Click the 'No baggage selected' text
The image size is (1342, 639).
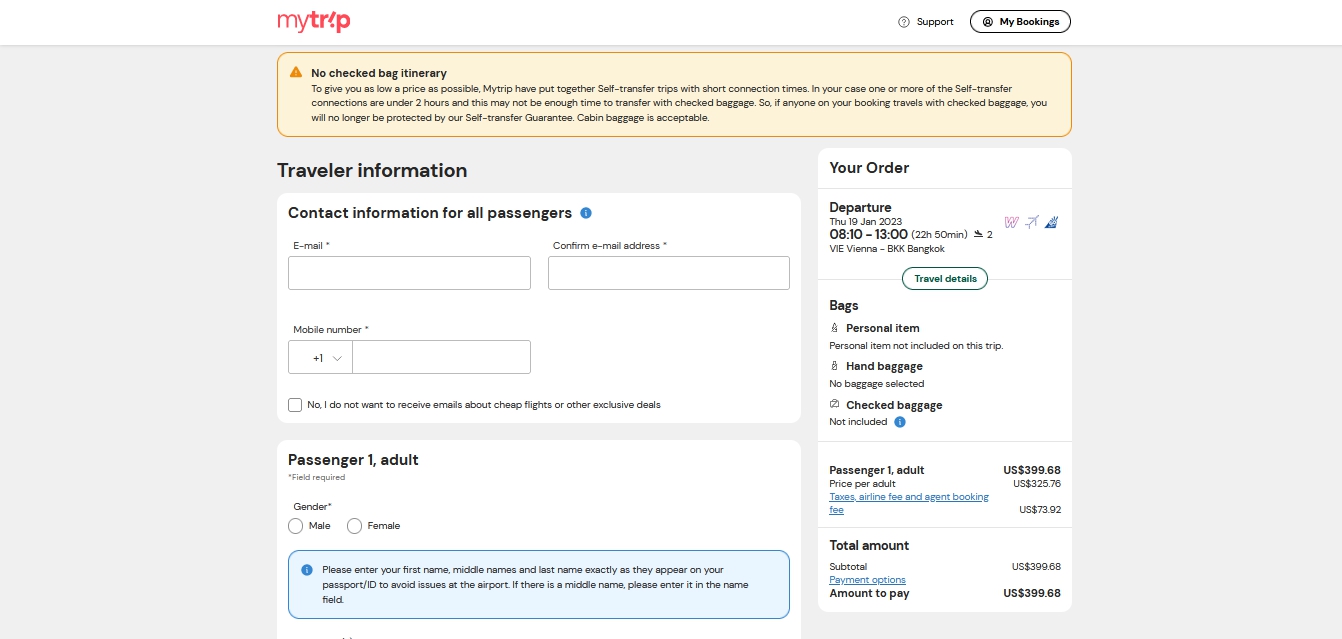tap(877, 384)
